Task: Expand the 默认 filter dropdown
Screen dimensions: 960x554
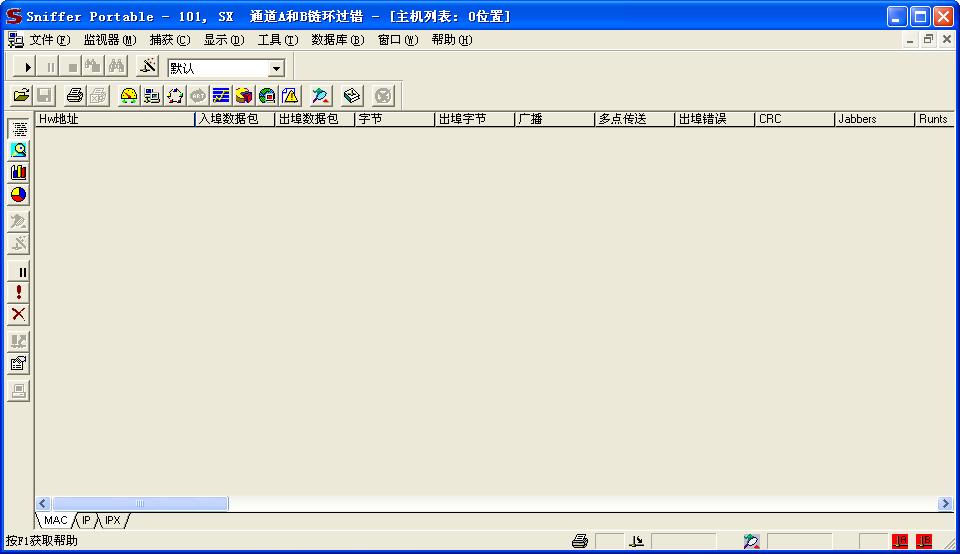Action: click(x=276, y=68)
